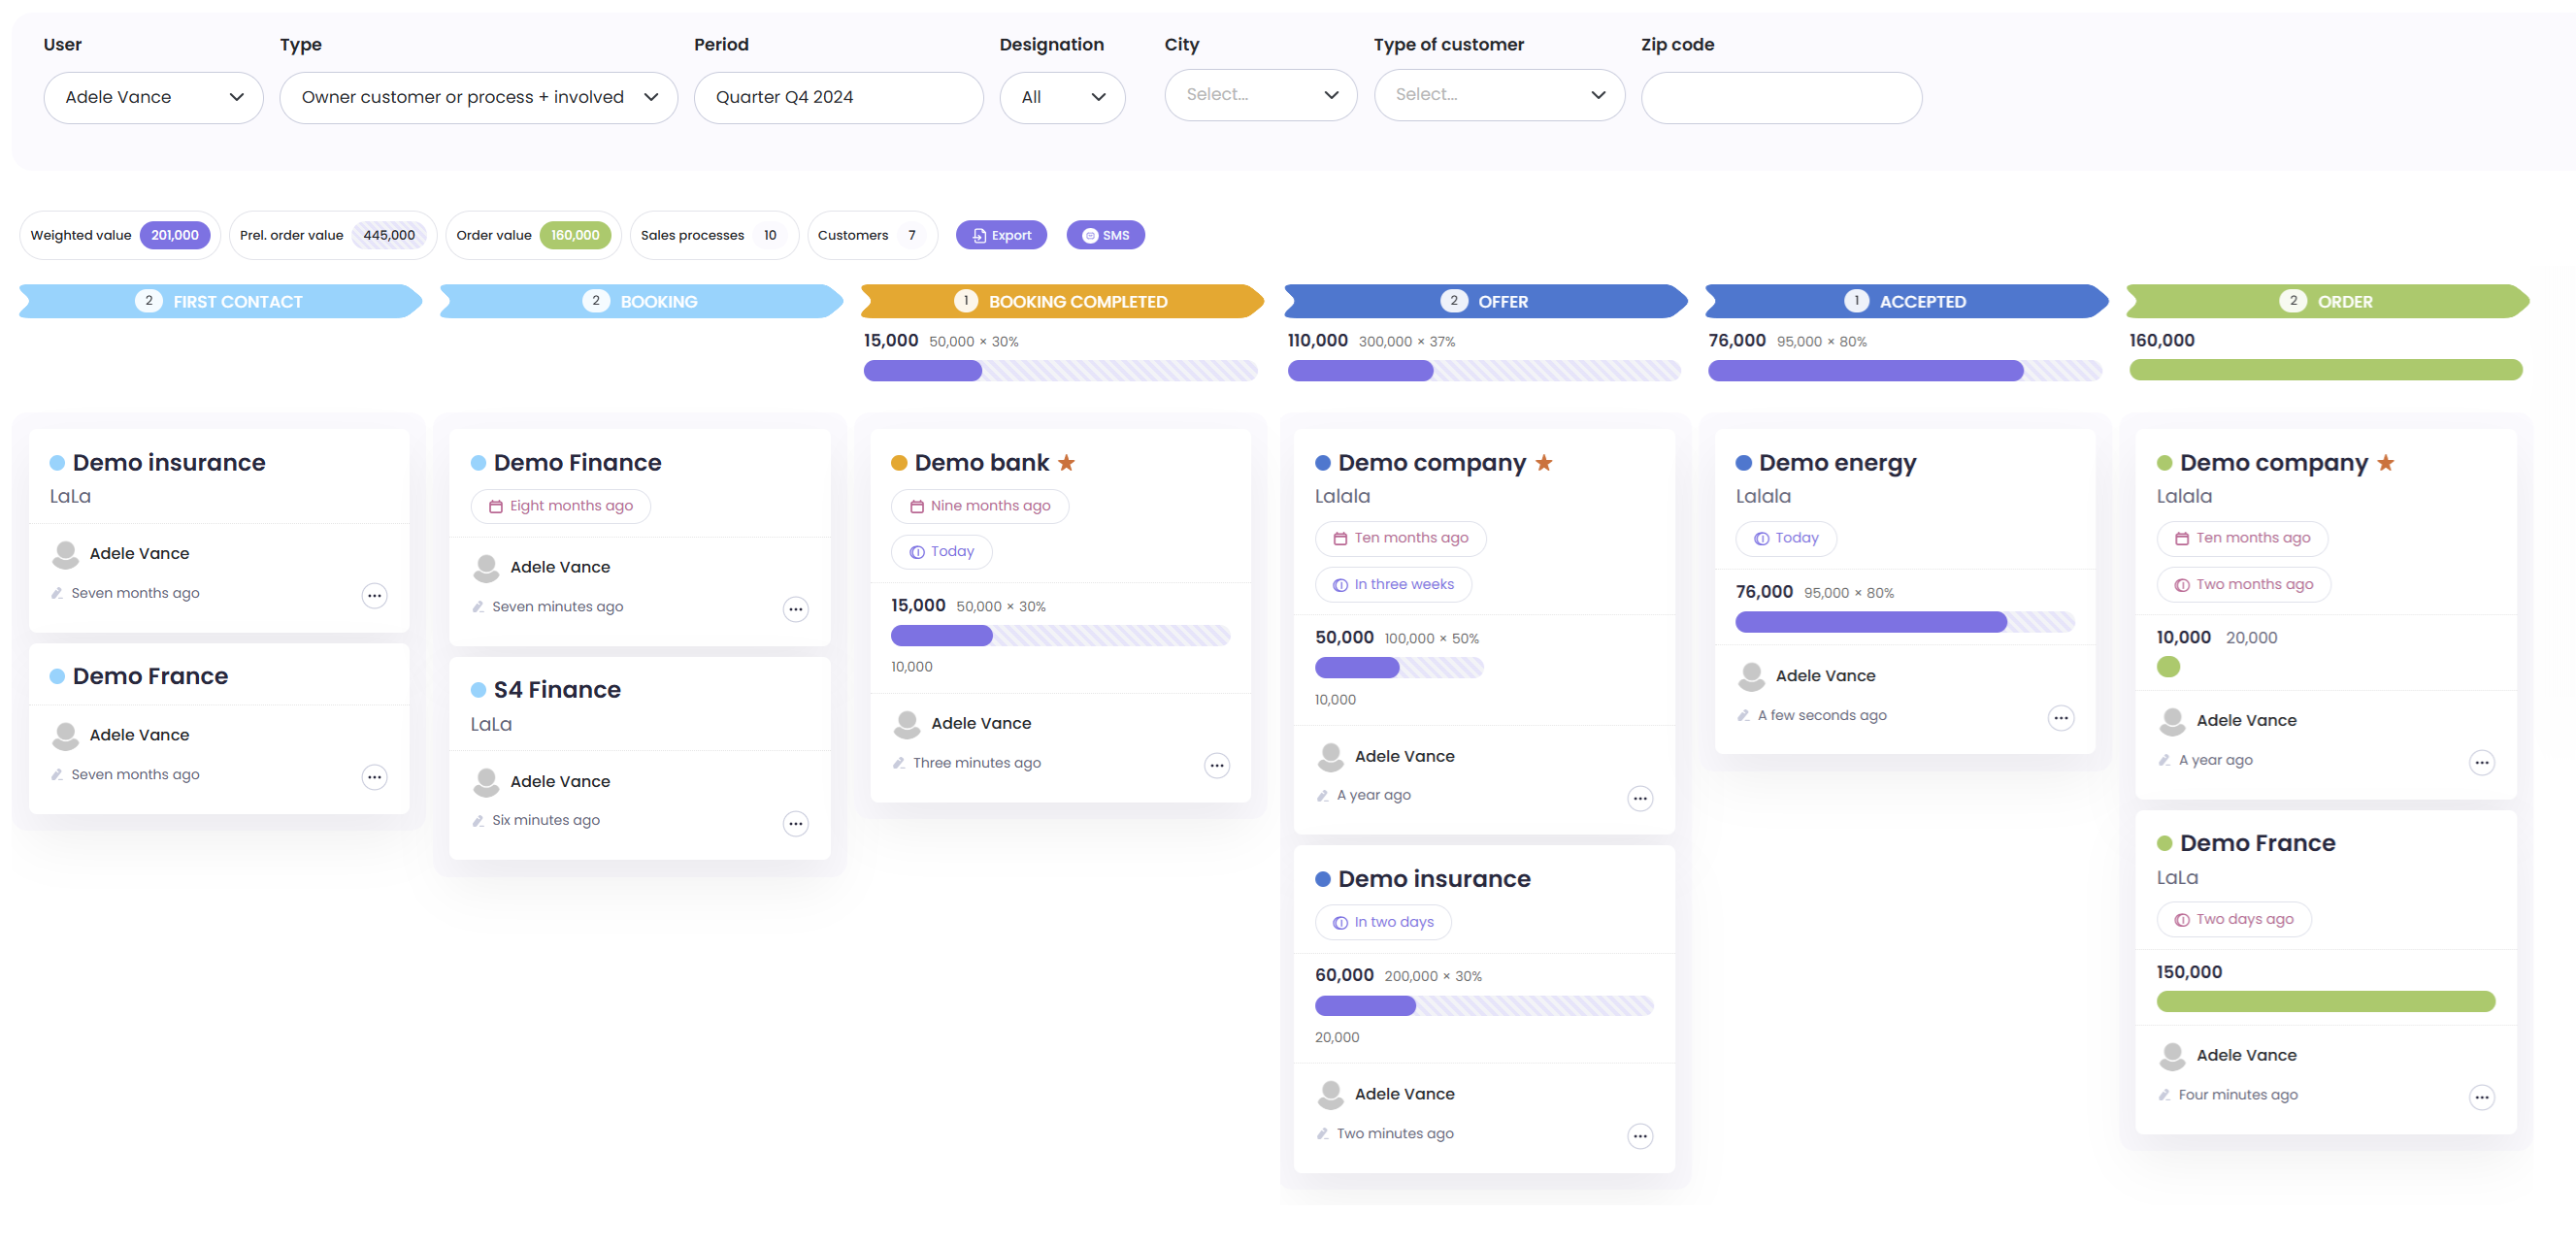The width and height of the screenshot is (2576, 1245).
Task: Click avatar on Demo Finance card
Action: click(x=486, y=568)
